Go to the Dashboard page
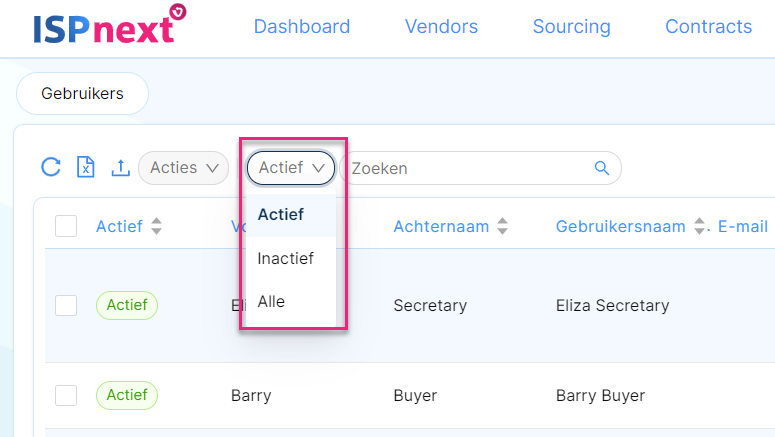This screenshot has height=437, width=775. pyautogui.click(x=301, y=26)
